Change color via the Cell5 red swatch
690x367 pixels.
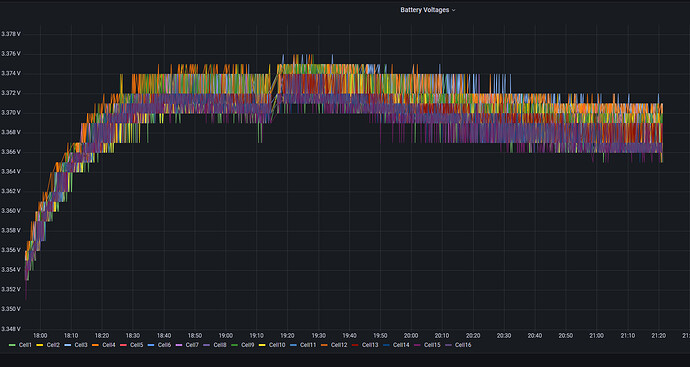[x=124, y=345]
